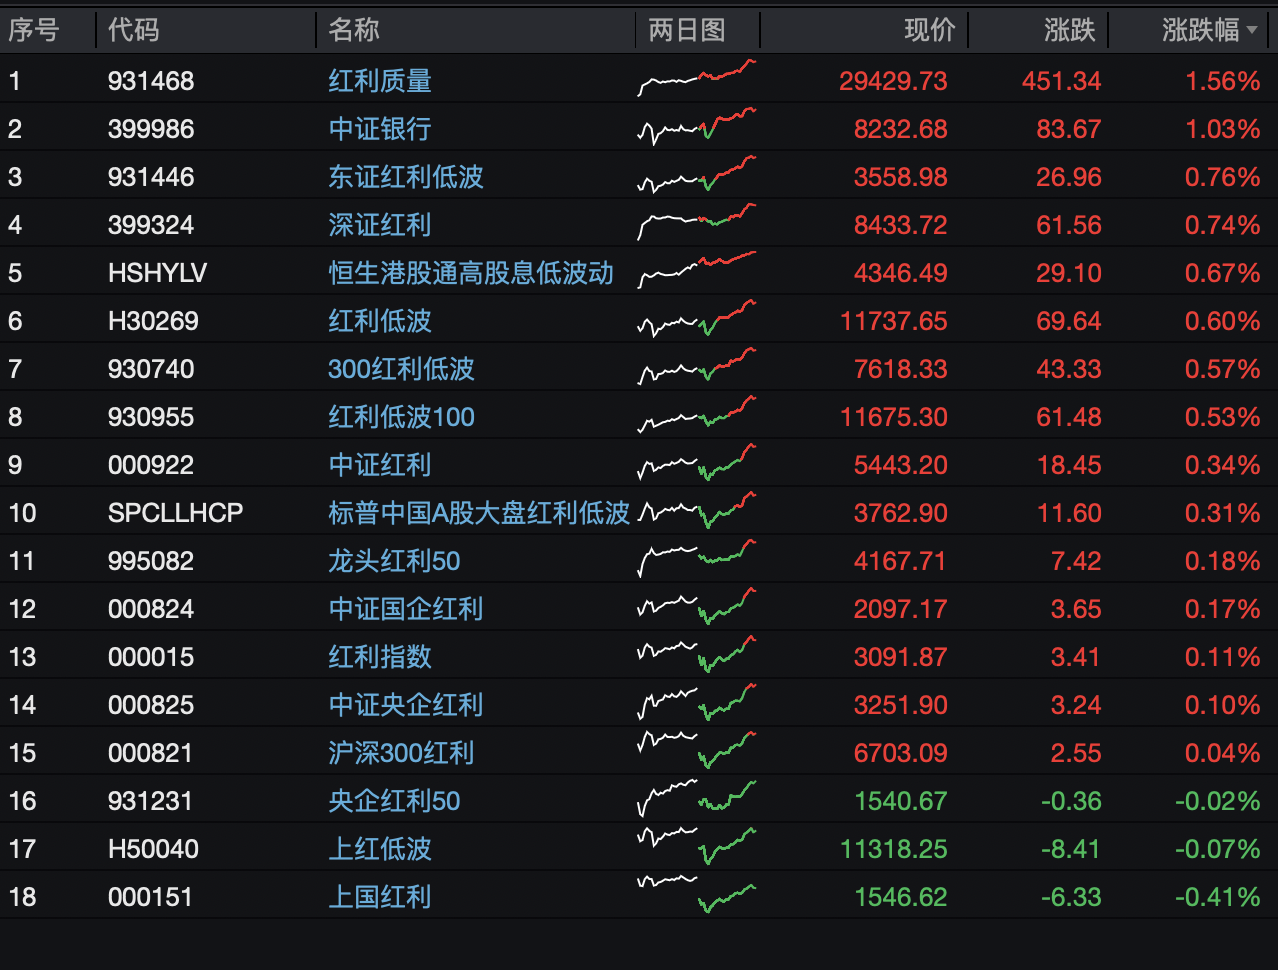Open the 上红低波 index
Viewport: 1278px width, 970px height.
tap(380, 849)
